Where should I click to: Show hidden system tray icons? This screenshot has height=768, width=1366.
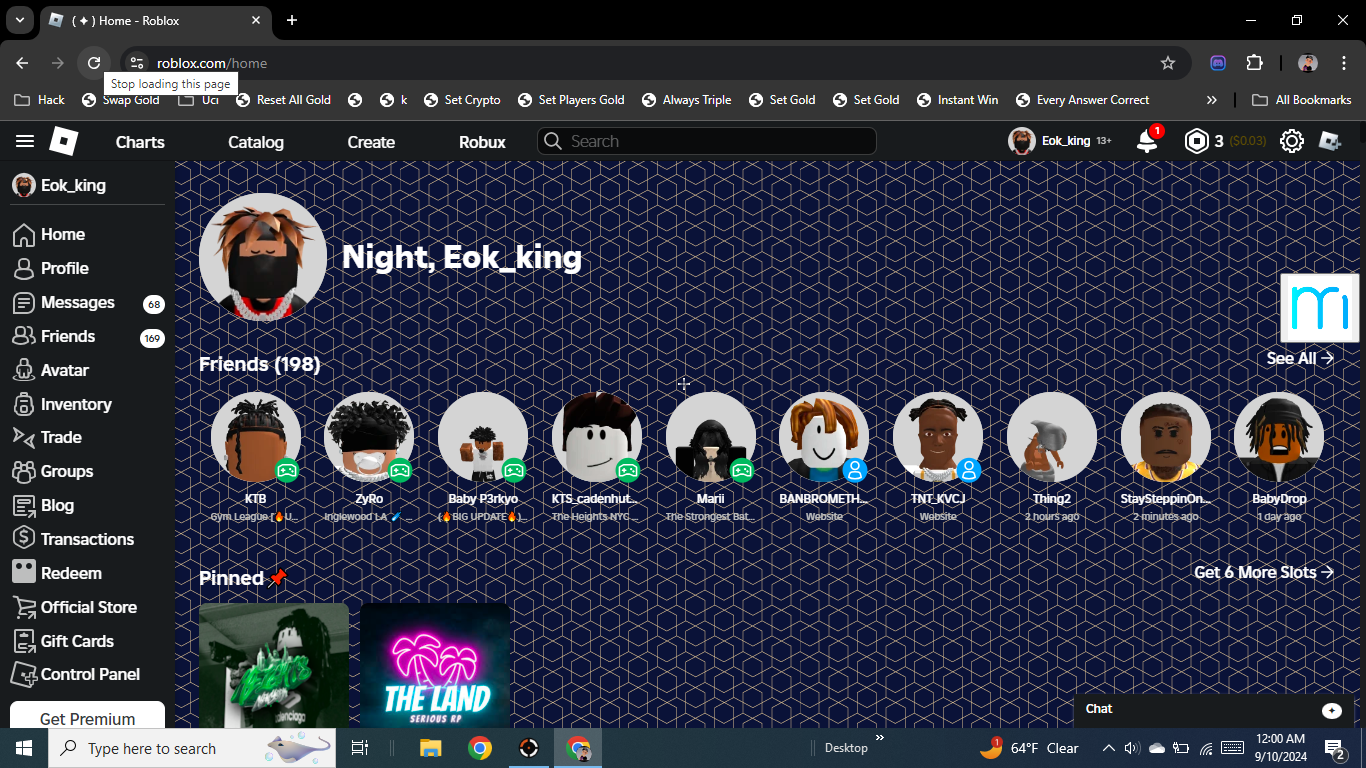tap(1108, 748)
